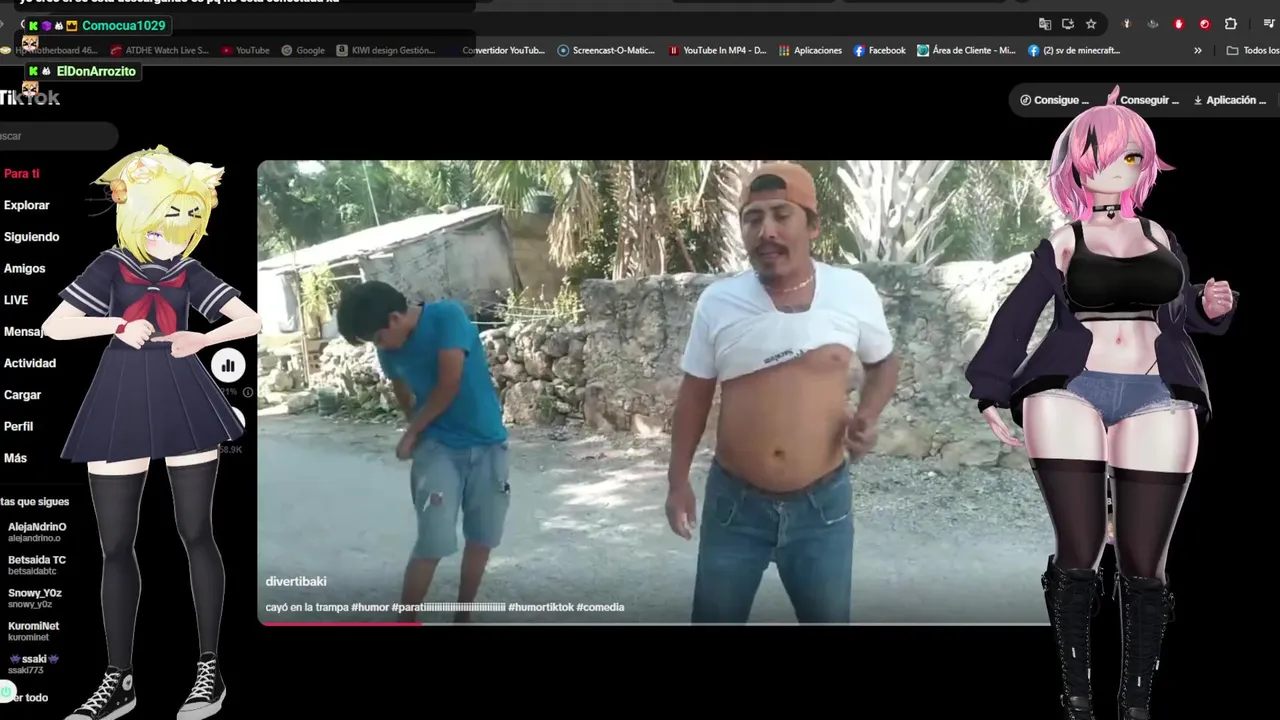
Task: Click the #comedia hashtag
Action: (600, 607)
